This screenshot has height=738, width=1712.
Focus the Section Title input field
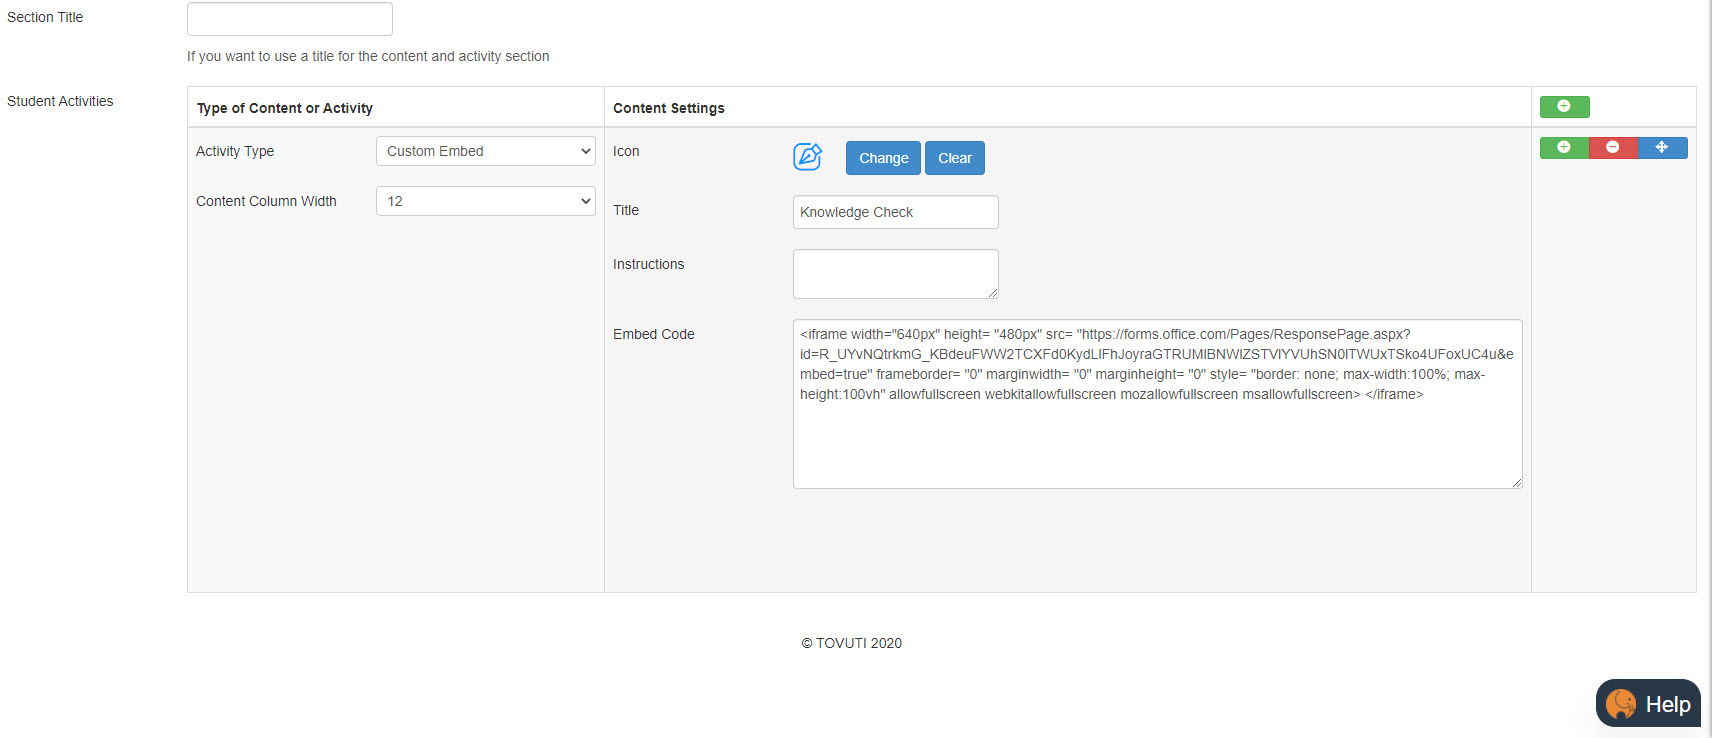tap(290, 19)
